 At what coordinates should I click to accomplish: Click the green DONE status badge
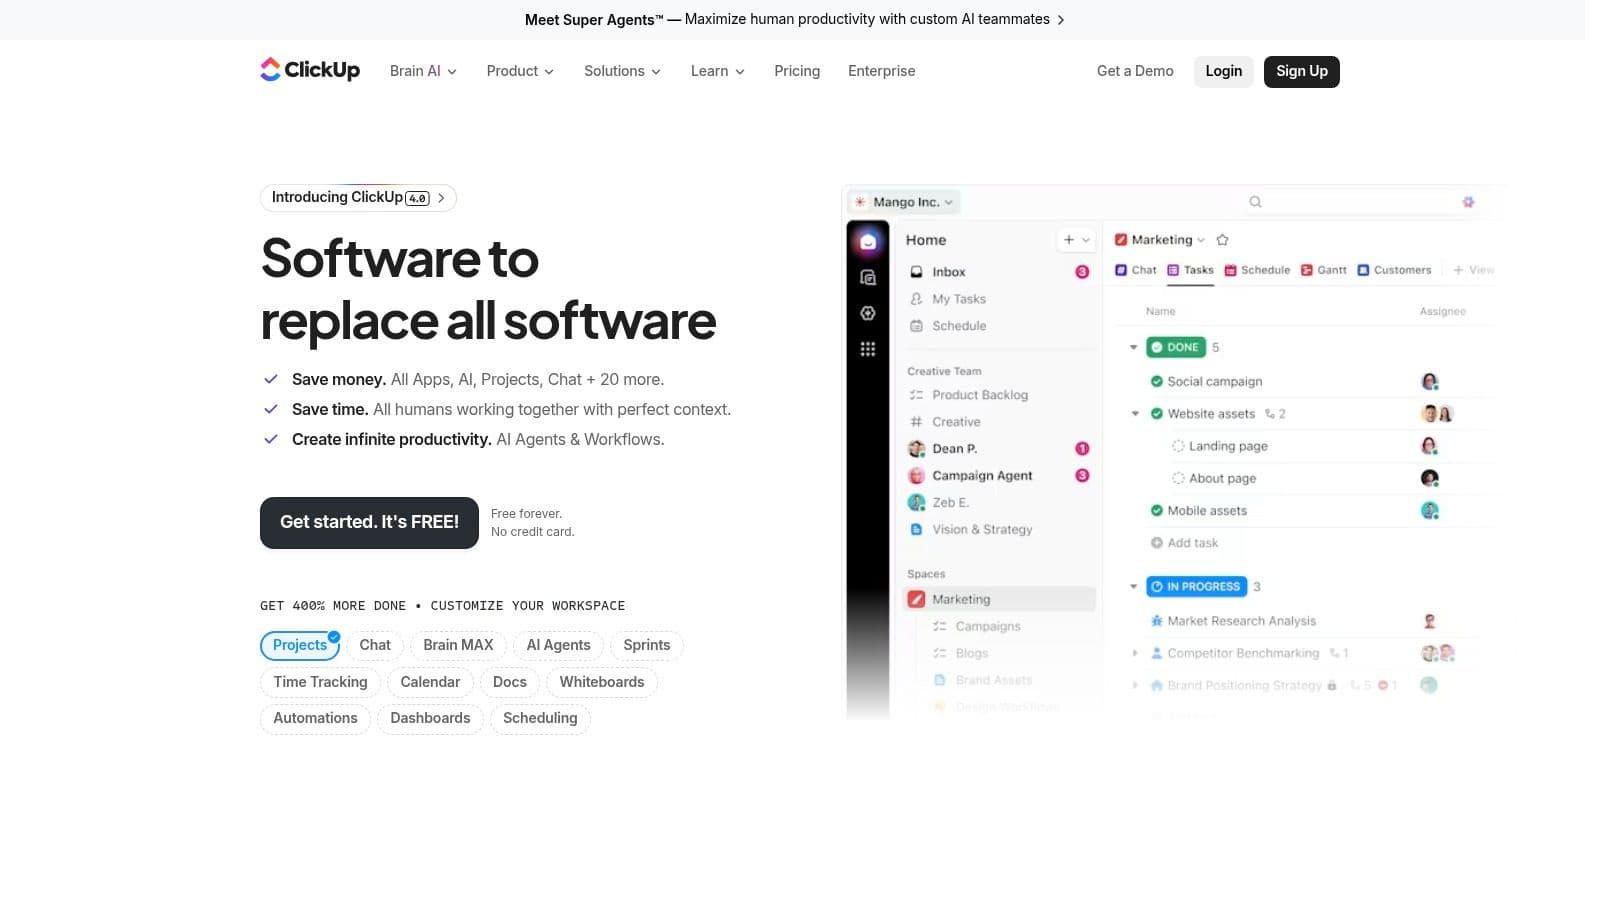1175,347
